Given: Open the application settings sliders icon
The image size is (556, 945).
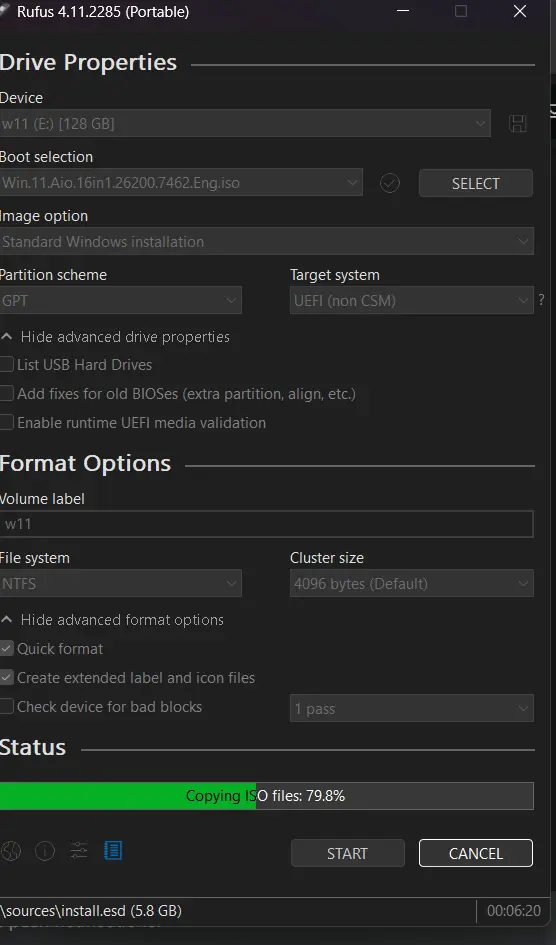Looking at the screenshot, I should click(x=79, y=850).
